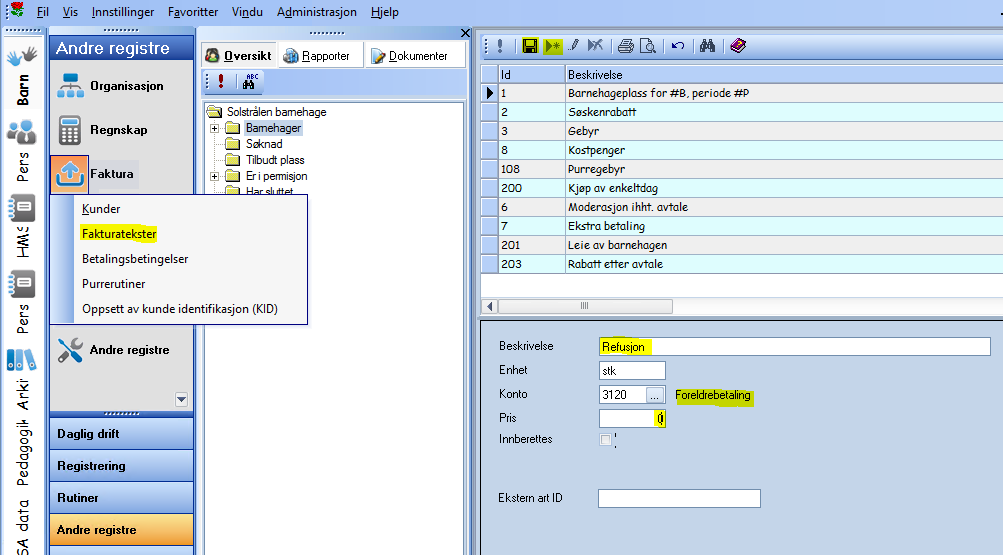Click the binoculars Search icon in the right toolbar
This screenshot has height=555, width=1003.
(707, 46)
